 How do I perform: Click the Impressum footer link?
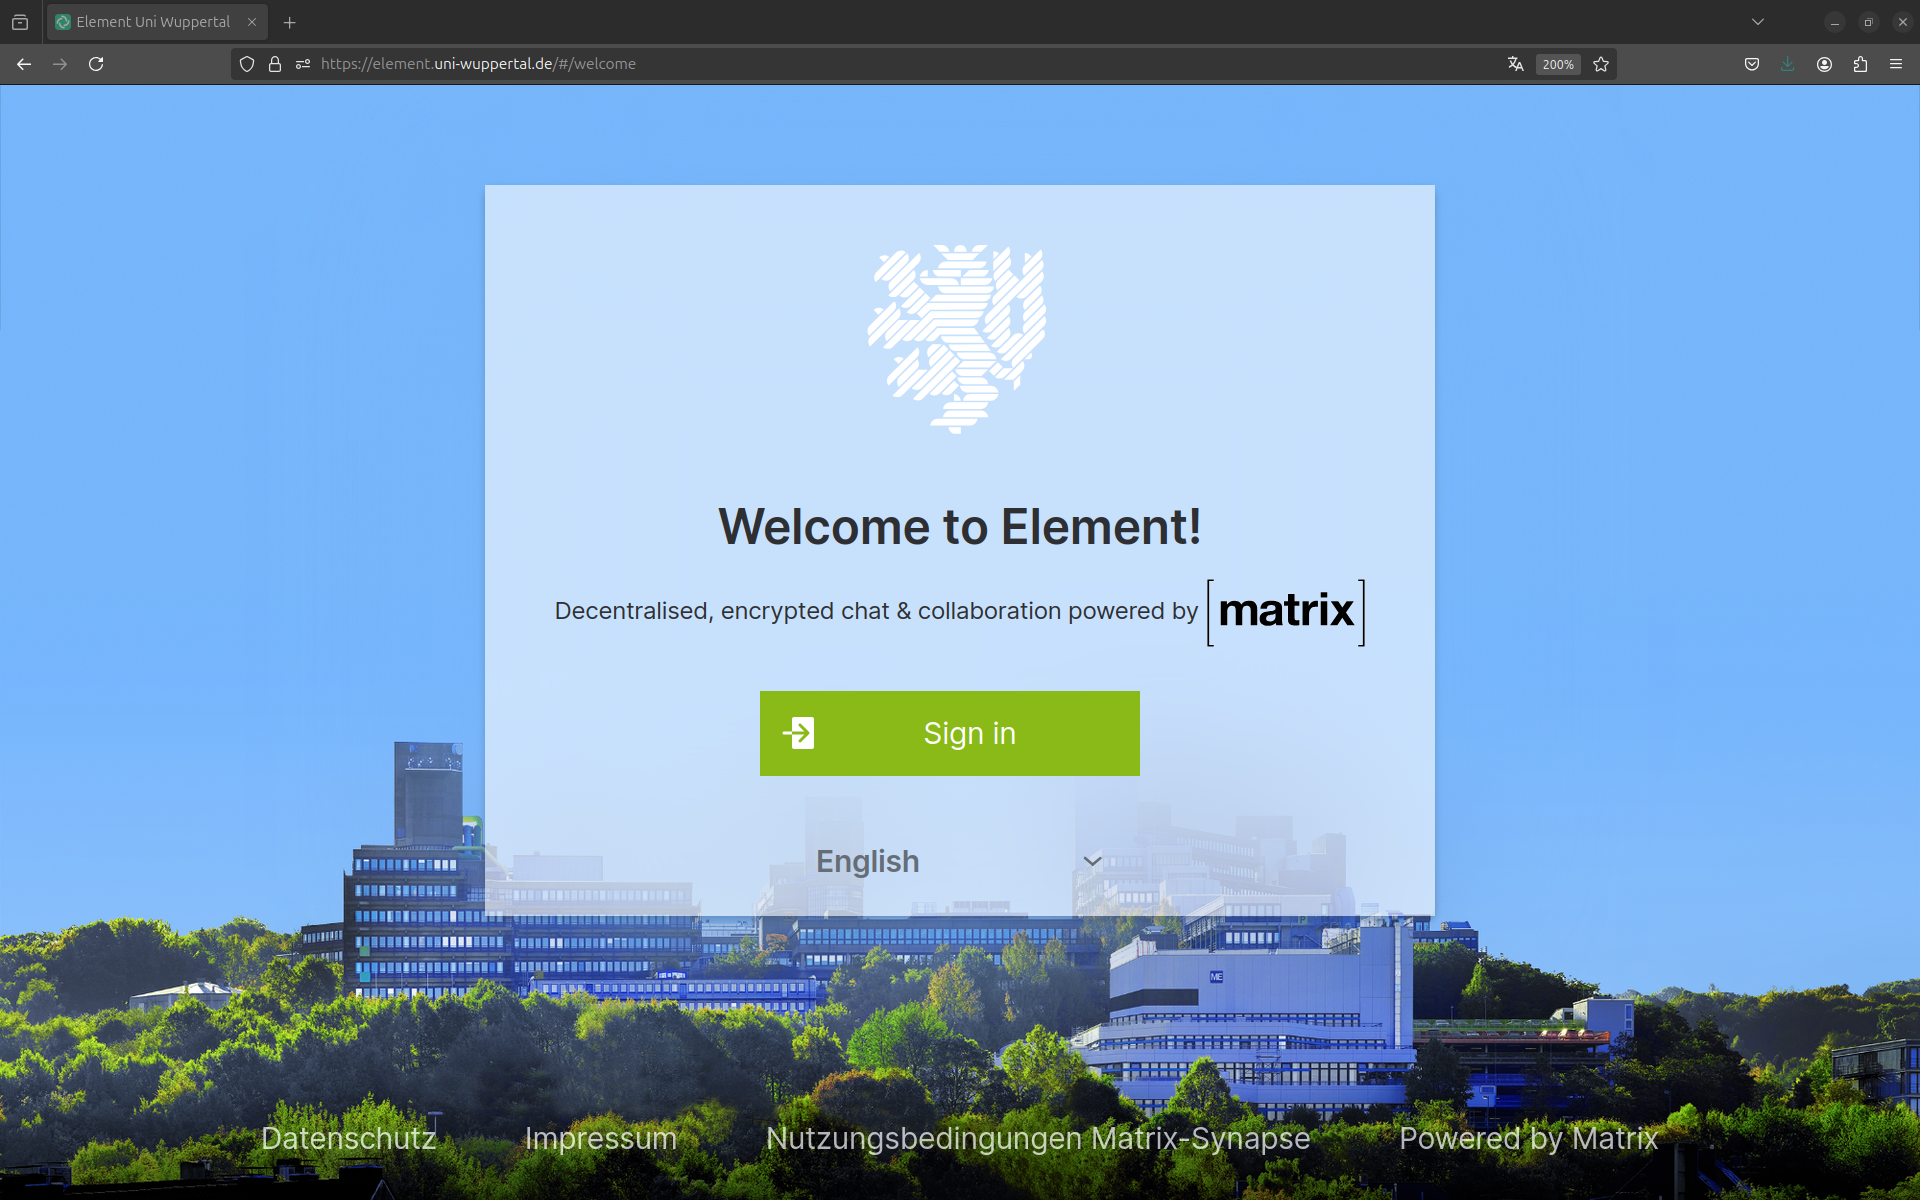click(x=601, y=1138)
